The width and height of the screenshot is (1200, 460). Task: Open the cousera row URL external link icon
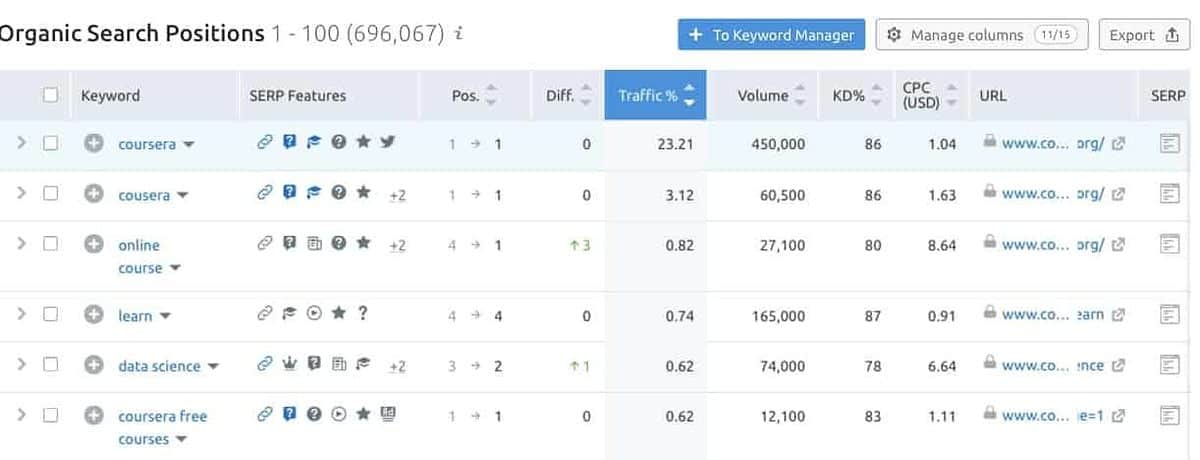pos(1119,195)
